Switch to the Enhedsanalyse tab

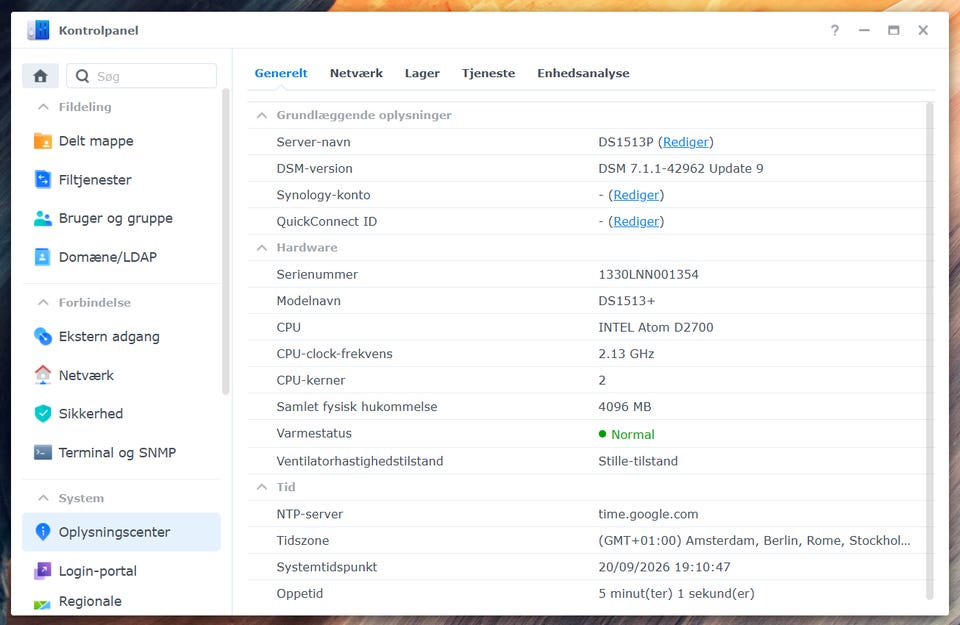[x=583, y=73]
